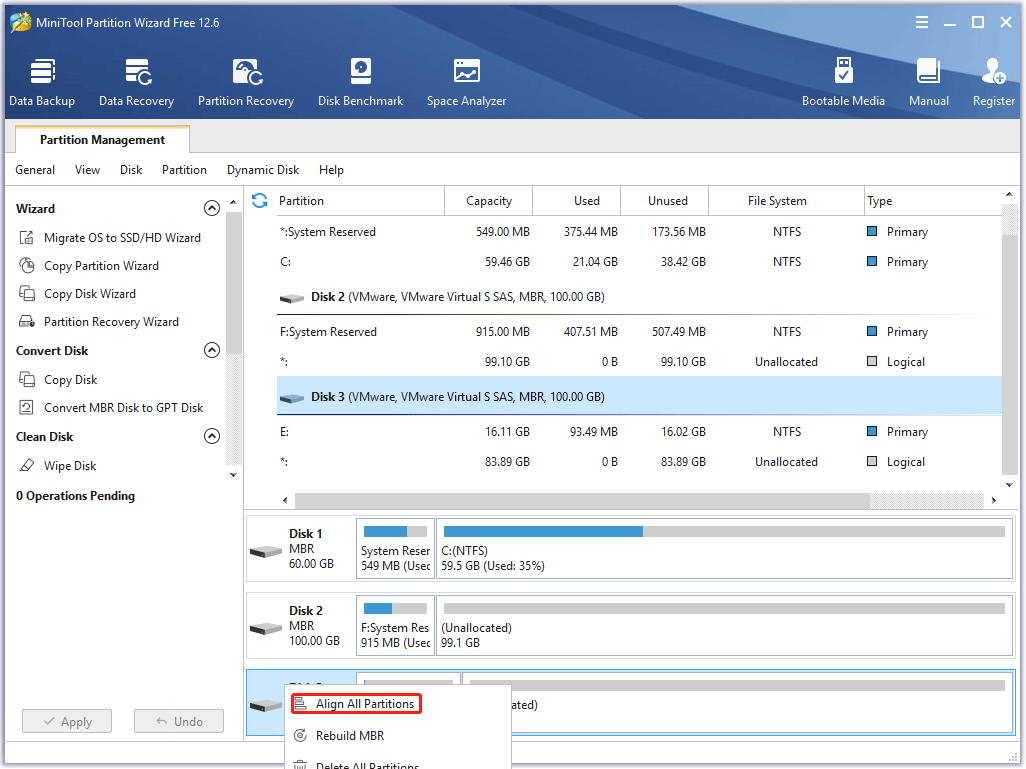Viewport: 1026px width, 769px height.
Task: Click the horizontal scrollbar right arrow
Action: tap(994, 500)
